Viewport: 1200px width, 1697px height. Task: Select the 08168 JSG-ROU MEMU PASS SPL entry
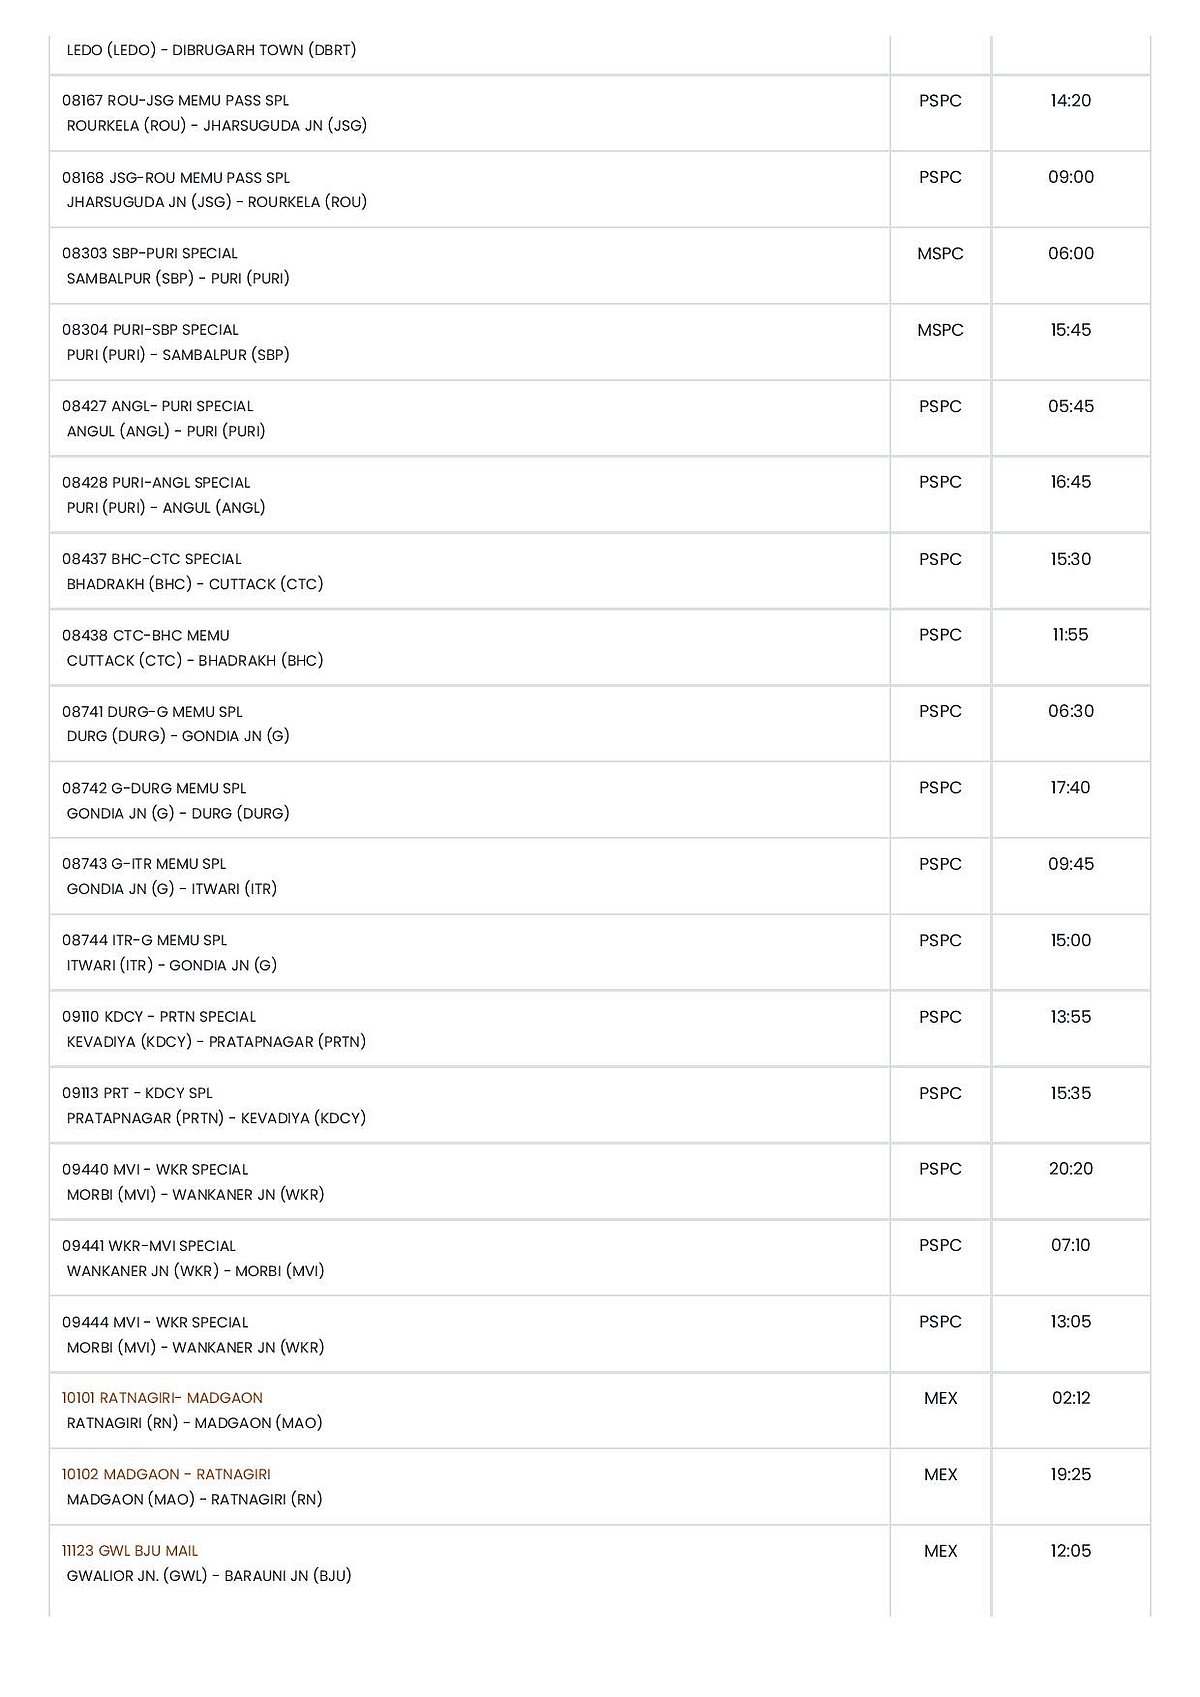[x=176, y=178]
